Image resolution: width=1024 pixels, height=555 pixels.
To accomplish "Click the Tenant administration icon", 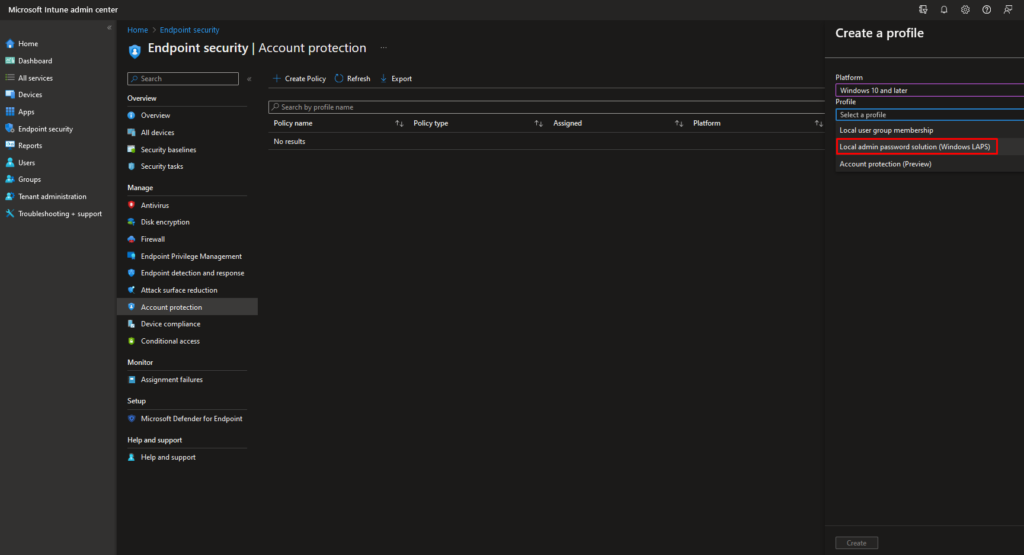I will pyautogui.click(x=10, y=197).
